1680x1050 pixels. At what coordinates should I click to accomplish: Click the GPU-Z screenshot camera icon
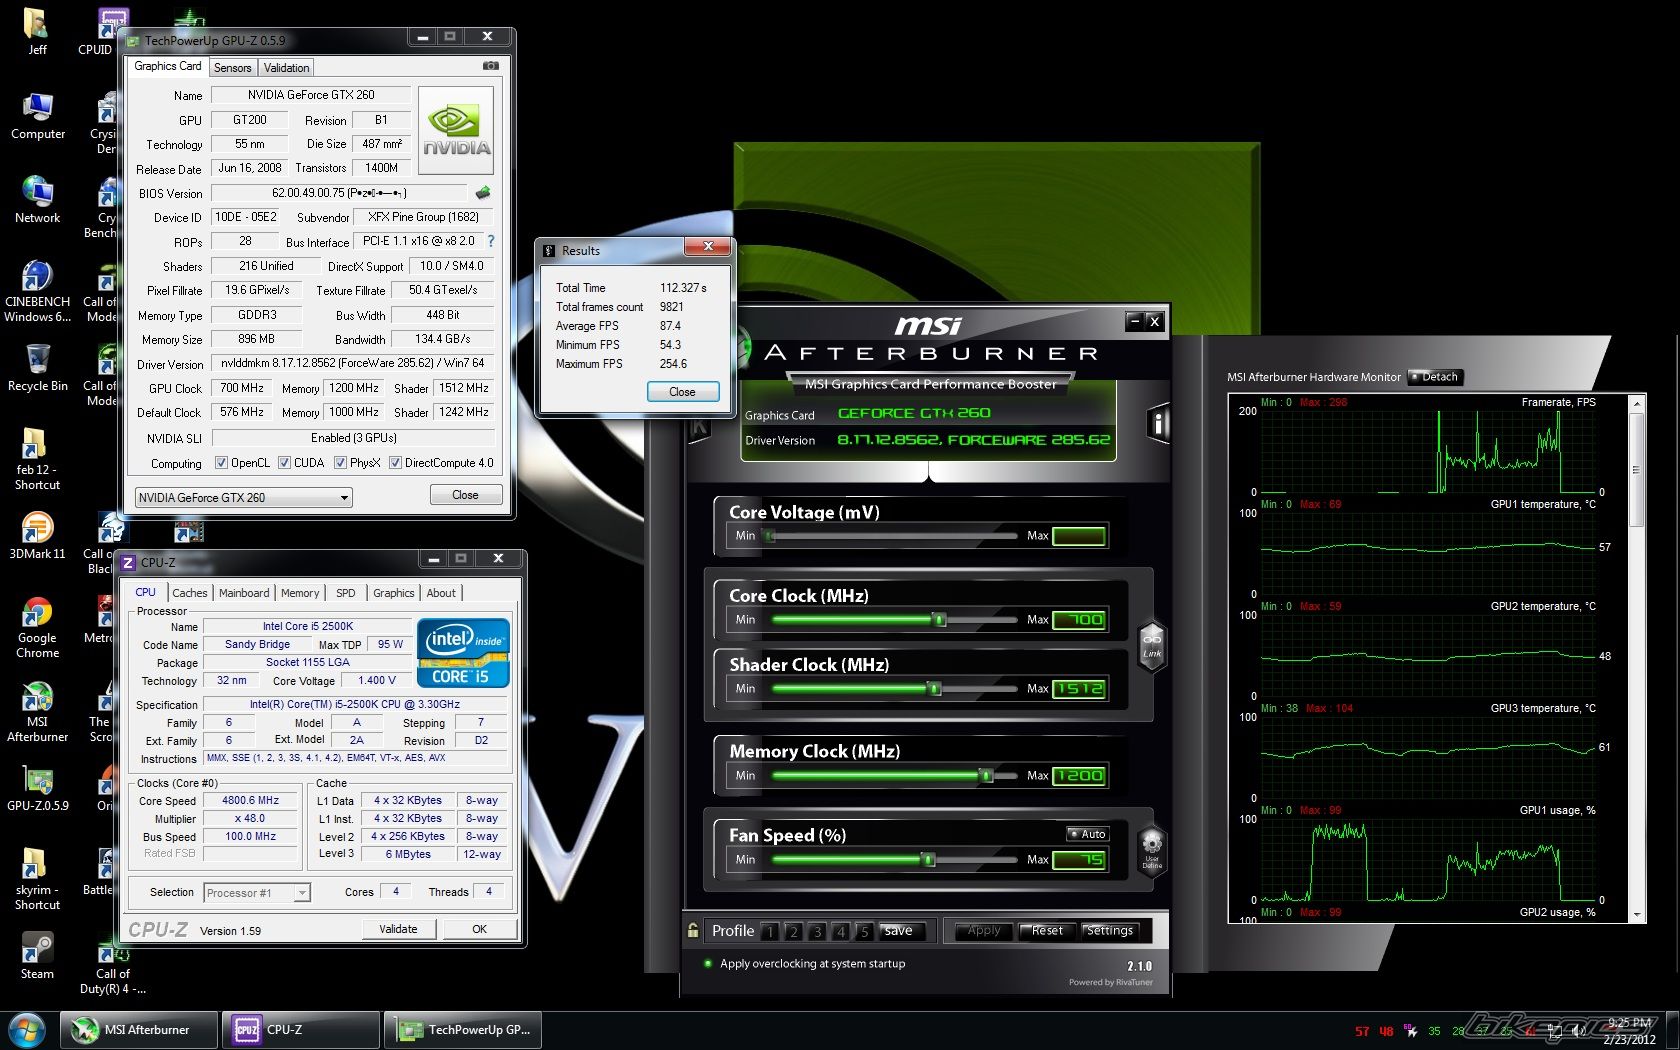[490, 66]
